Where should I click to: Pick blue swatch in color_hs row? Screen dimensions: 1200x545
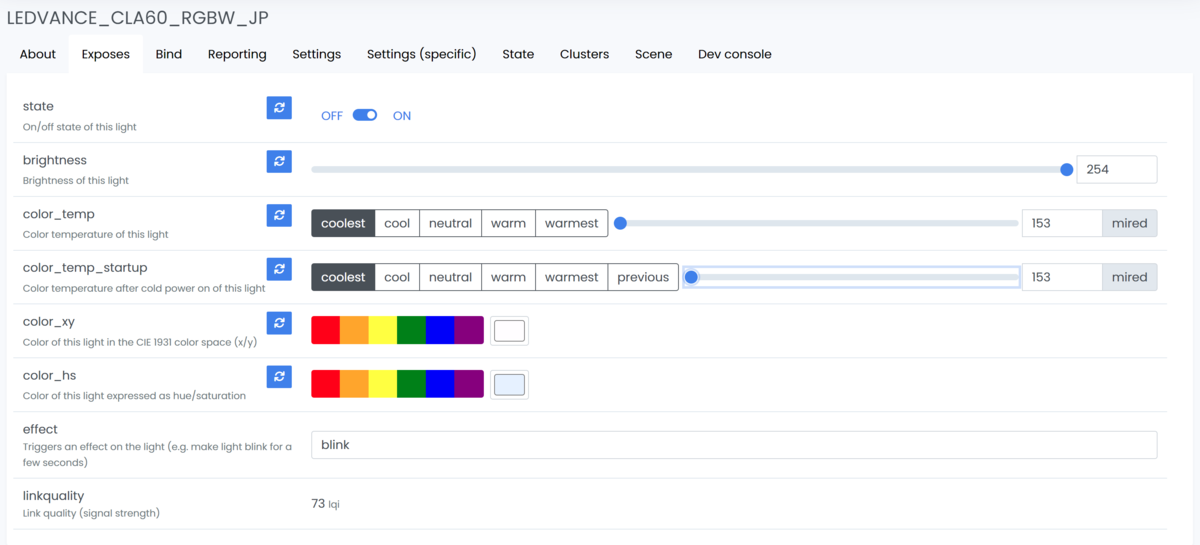pyautogui.click(x=440, y=384)
